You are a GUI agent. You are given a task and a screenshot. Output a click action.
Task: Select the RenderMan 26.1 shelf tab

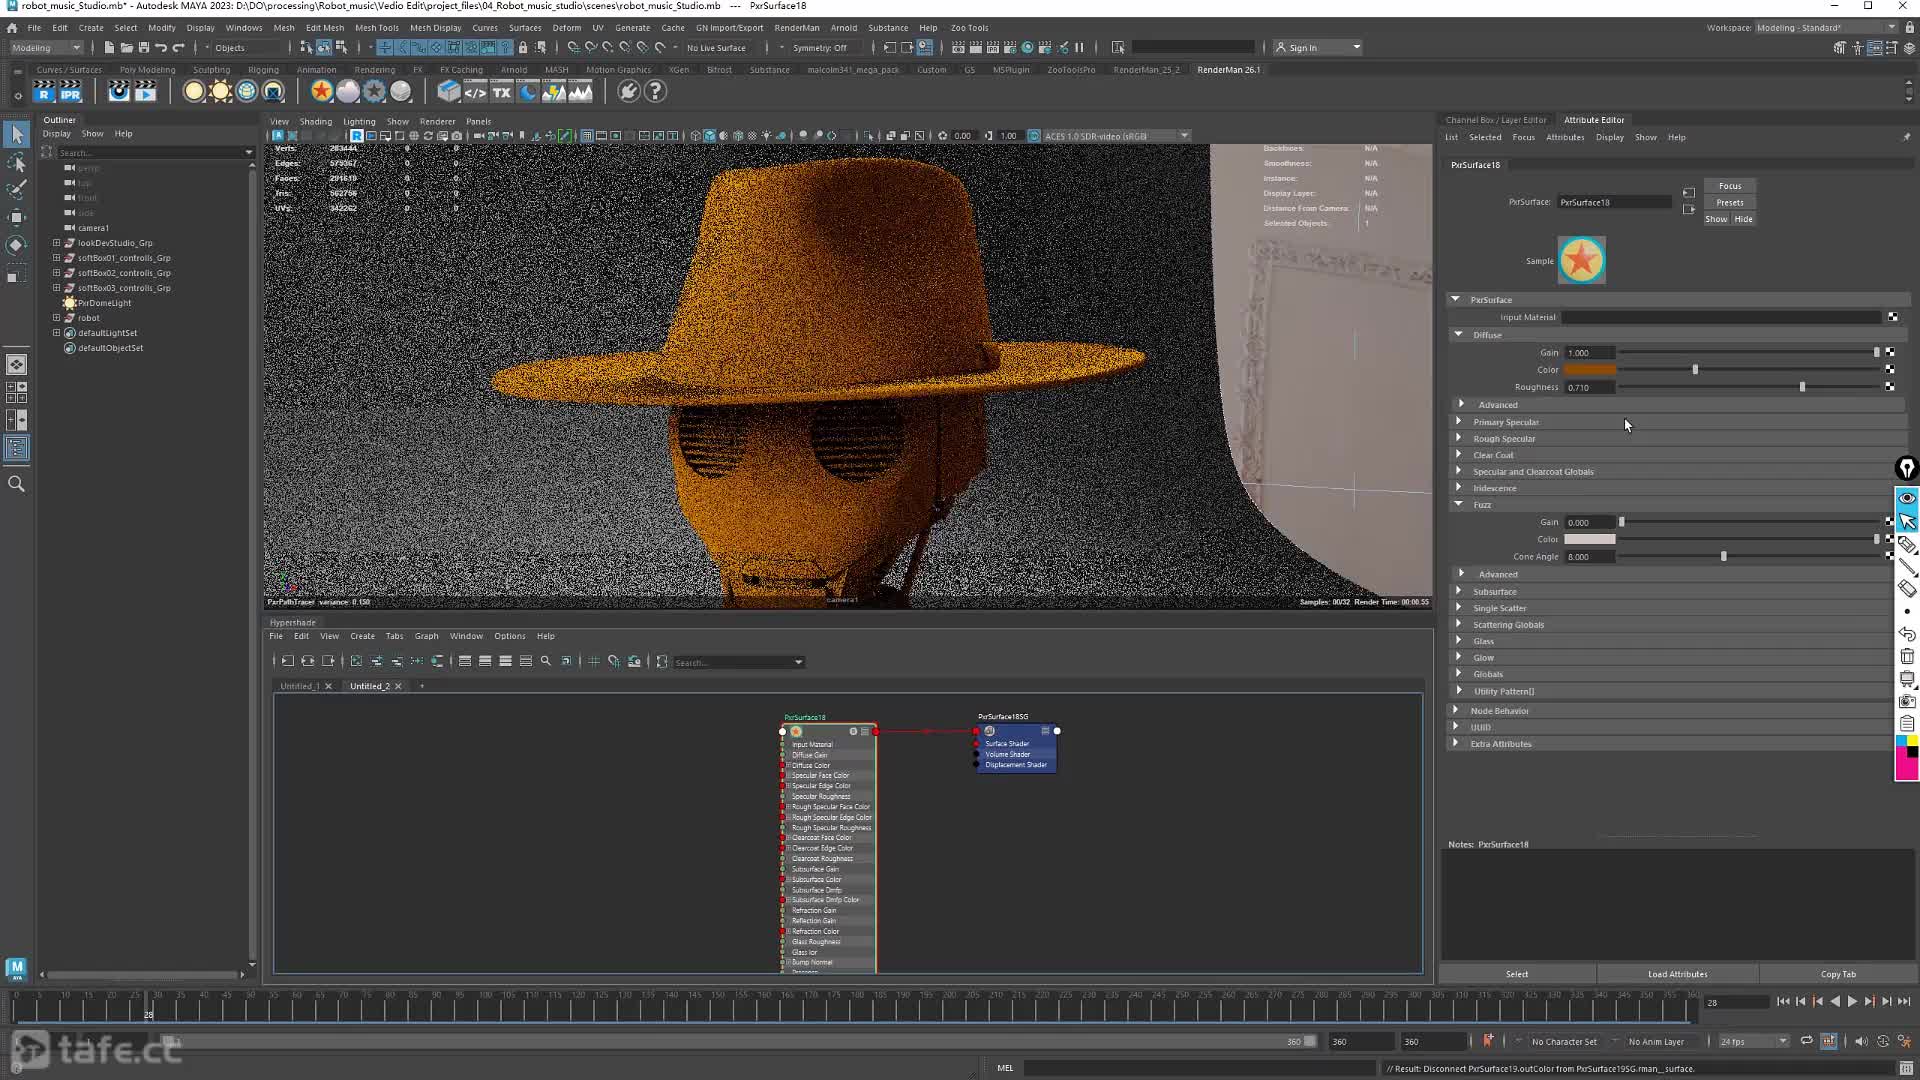click(1228, 70)
